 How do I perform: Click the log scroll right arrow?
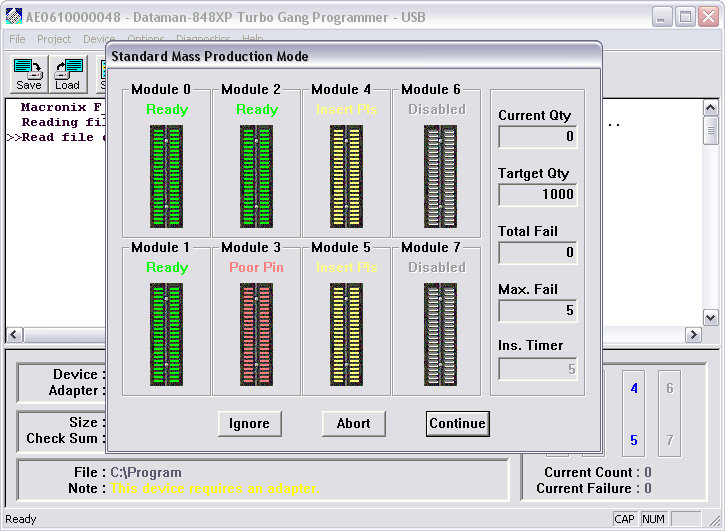693,334
